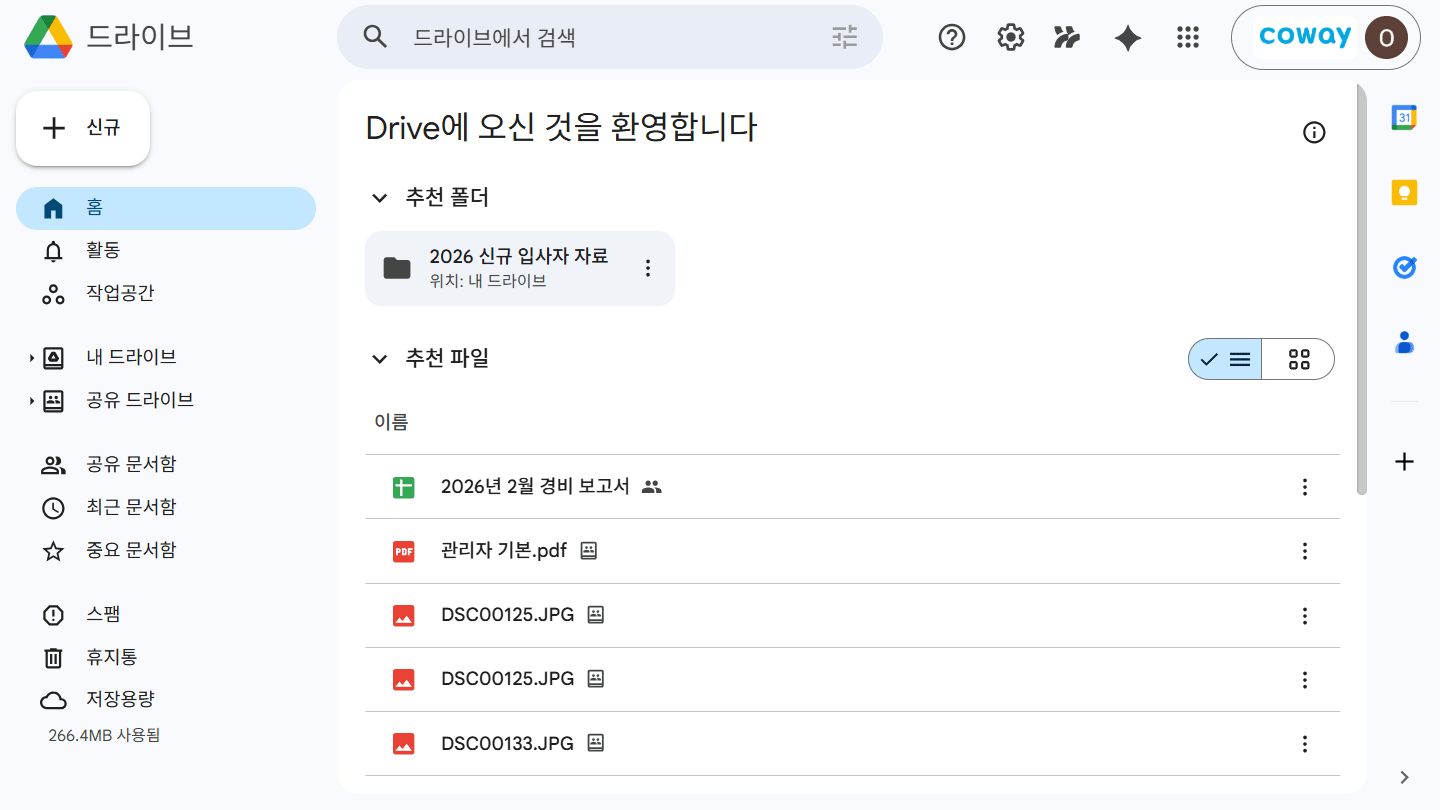This screenshot has width=1440, height=810.
Task: Click the help question mark icon
Action: pyautogui.click(x=952, y=38)
